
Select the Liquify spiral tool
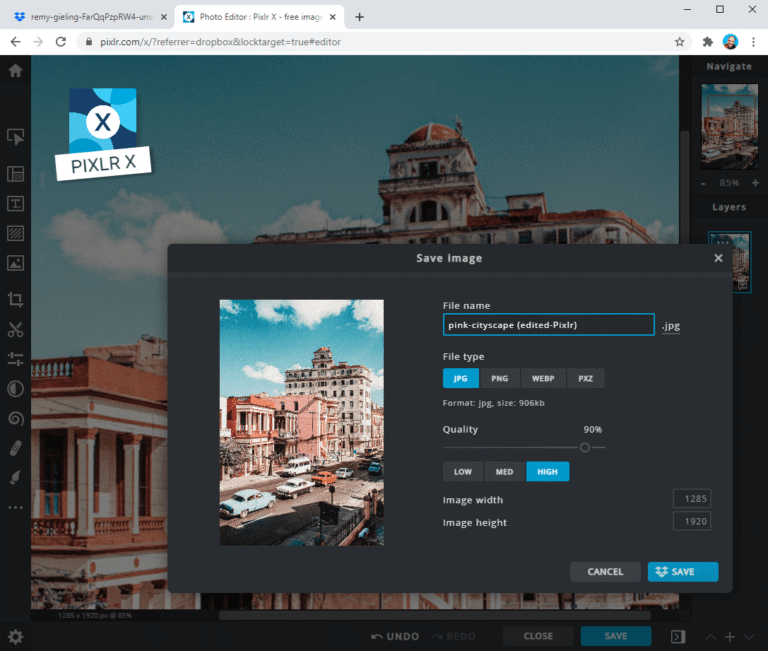(15, 419)
